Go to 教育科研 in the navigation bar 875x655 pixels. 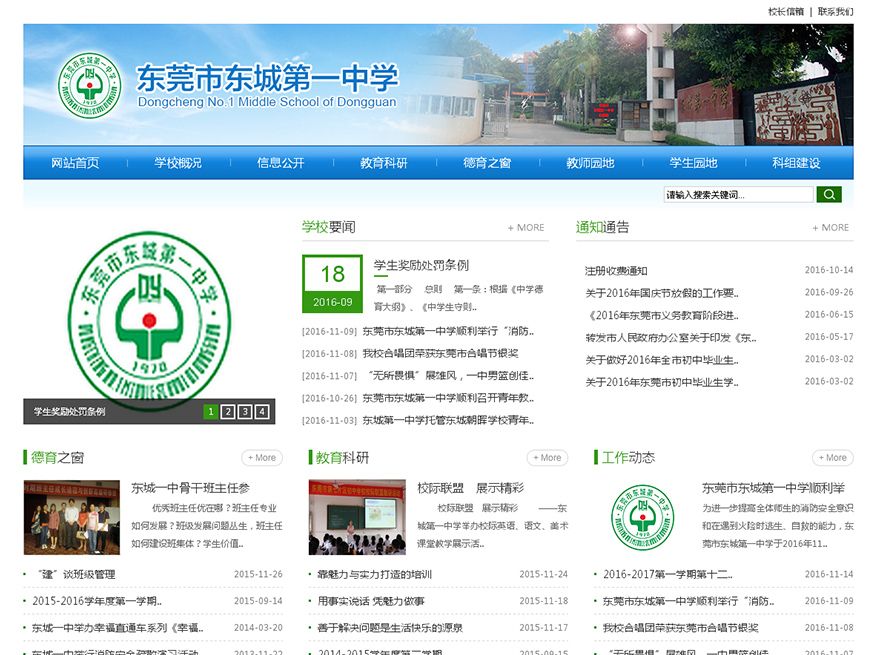point(384,163)
